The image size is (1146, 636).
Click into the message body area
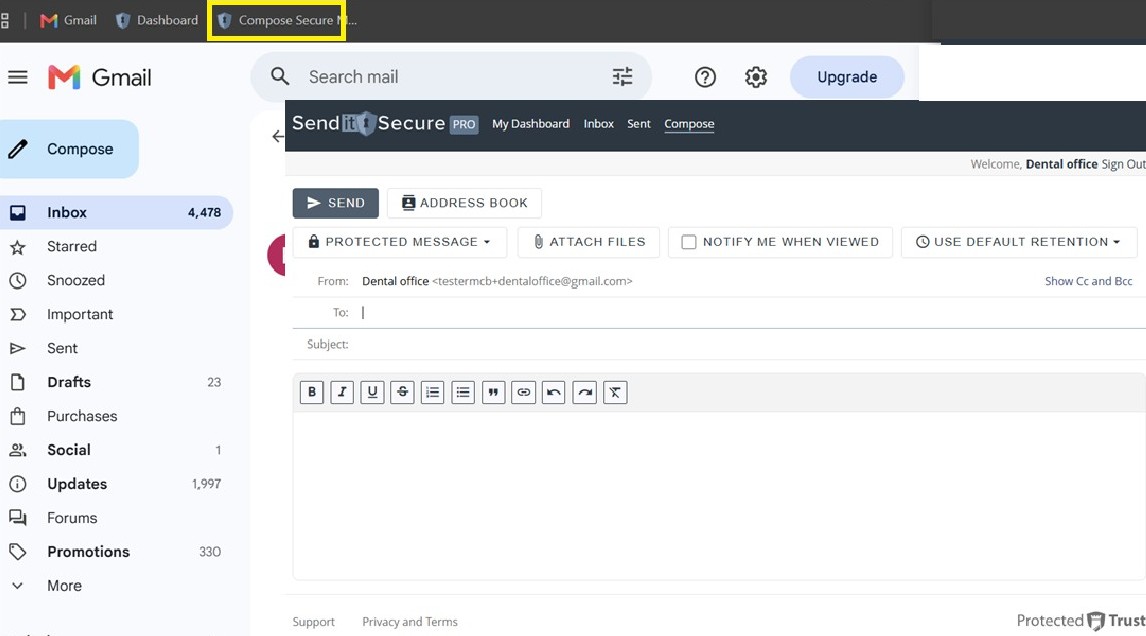point(719,496)
